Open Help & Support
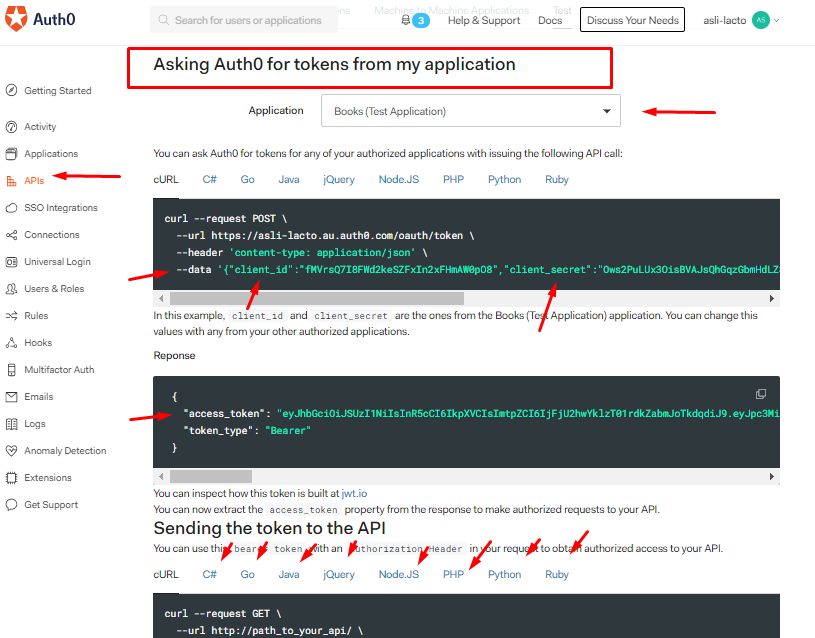Viewport: 815px width, 638px height. (483, 20)
